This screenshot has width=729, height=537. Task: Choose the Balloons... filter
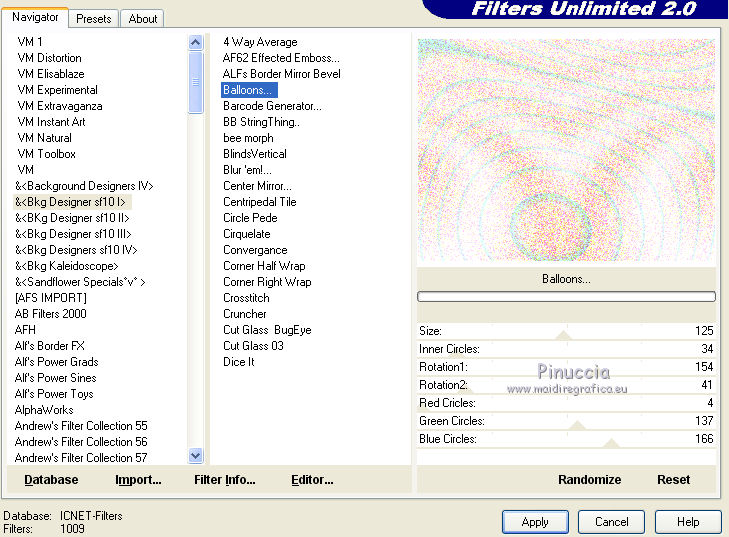[x=249, y=90]
